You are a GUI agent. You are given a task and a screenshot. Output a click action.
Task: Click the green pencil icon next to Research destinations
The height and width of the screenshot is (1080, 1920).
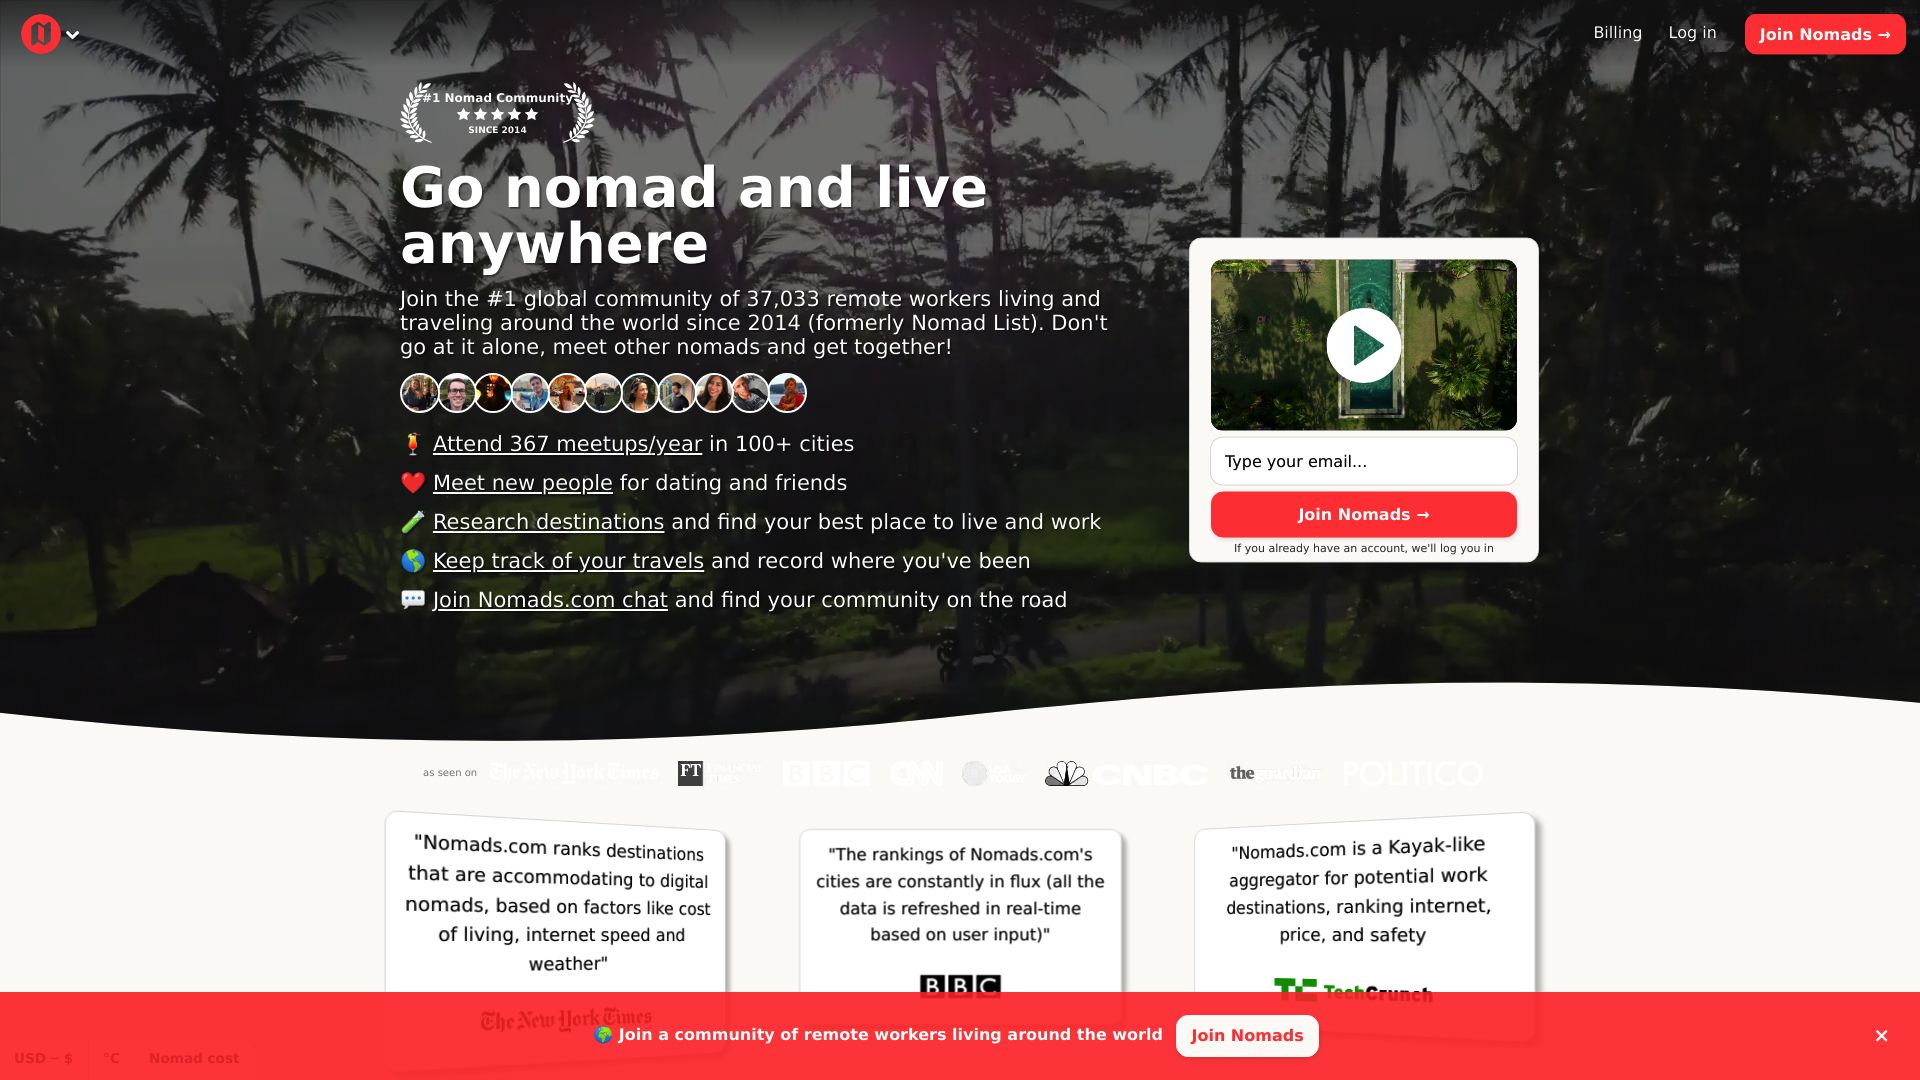pyautogui.click(x=414, y=521)
